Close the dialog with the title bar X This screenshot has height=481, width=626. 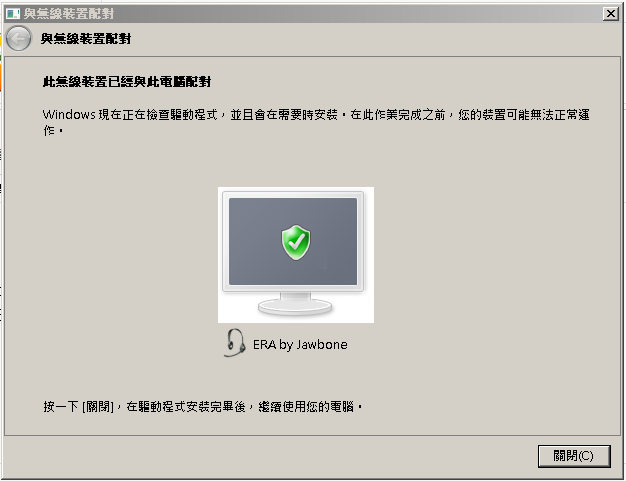(x=610, y=14)
